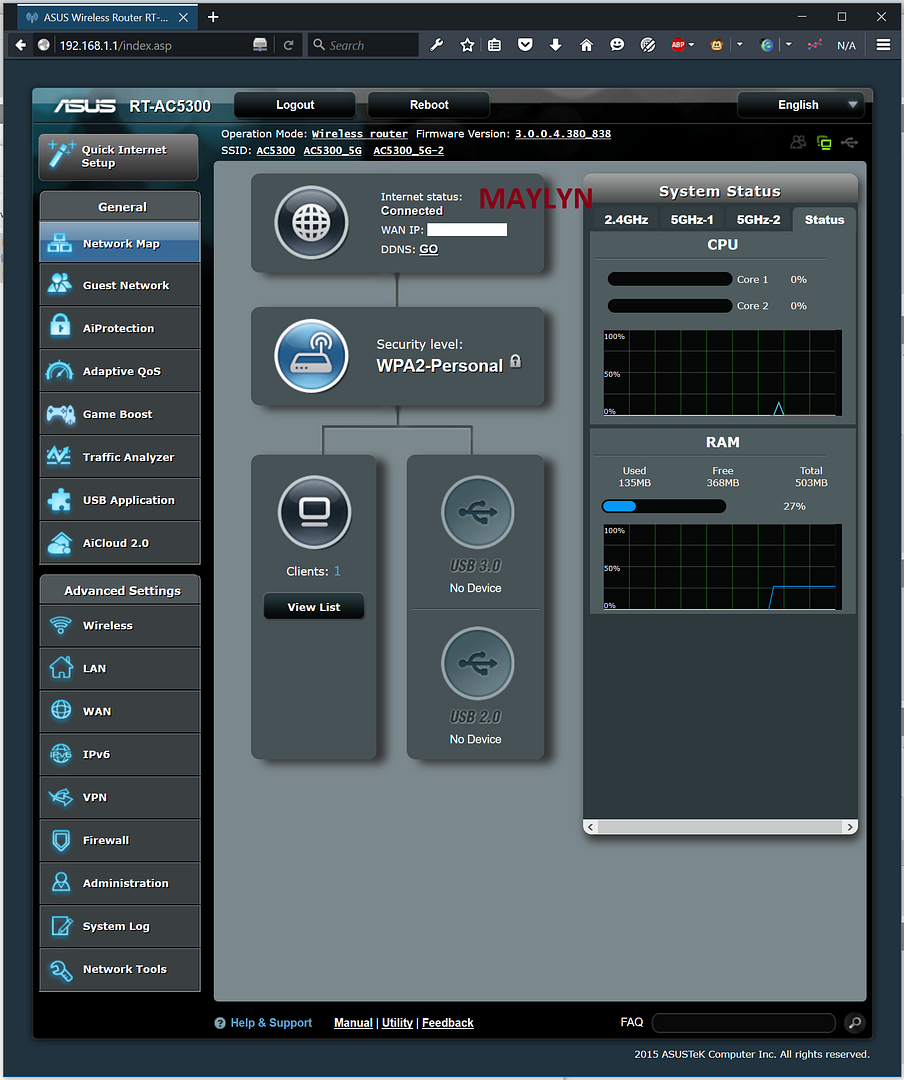Click the USB status icon in header
Image resolution: width=904 pixels, height=1080 pixels.
[850, 142]
